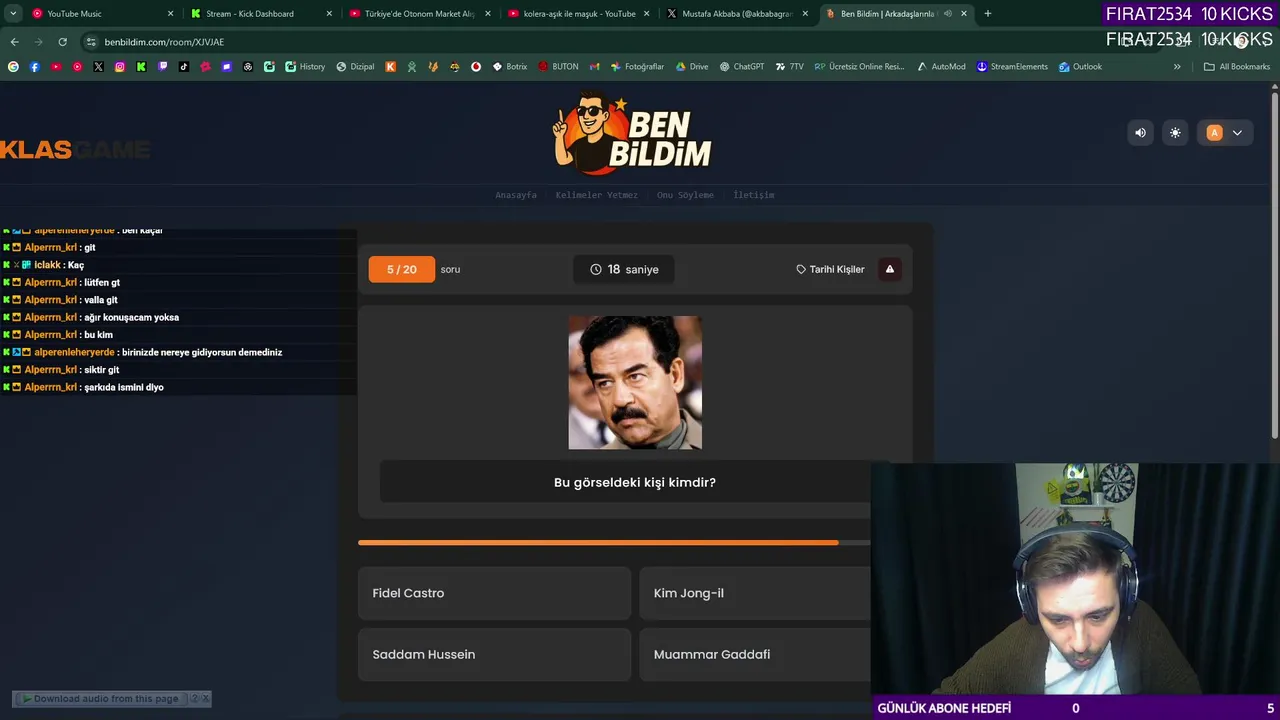Open a new browser tab
The image size is (1280, 720).
988,14
